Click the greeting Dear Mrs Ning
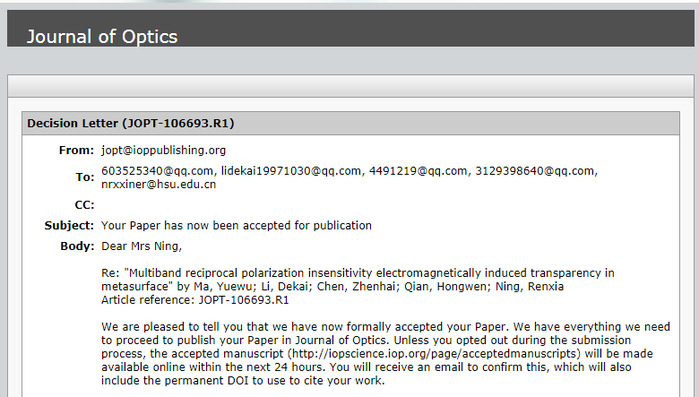Image resolution: width=699 pixels, height=397 pixels. [x=141, y=246]
